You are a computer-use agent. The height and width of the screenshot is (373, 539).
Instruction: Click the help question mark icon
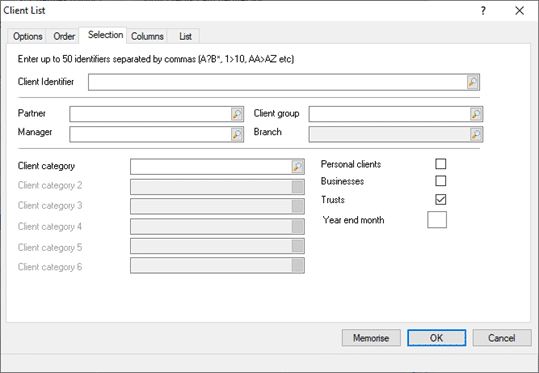point(483,11)
